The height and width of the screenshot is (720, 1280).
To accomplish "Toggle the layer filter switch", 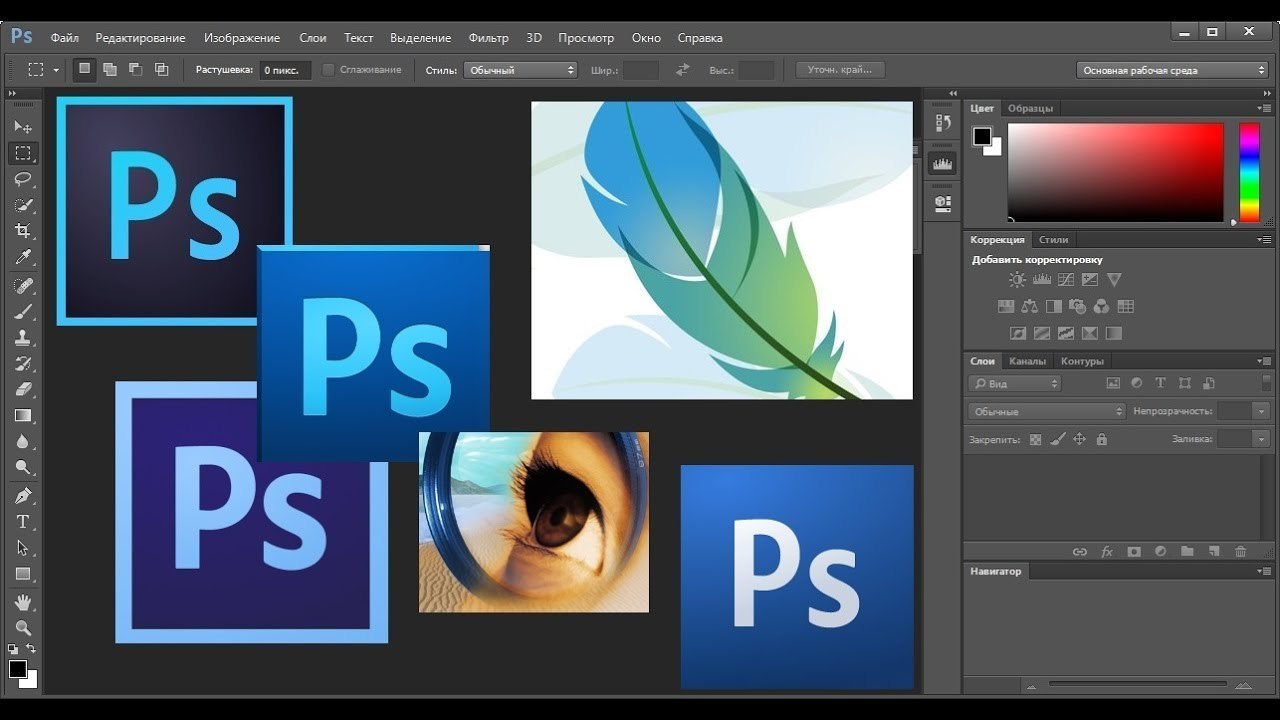I will click(x=1267, y=383).
